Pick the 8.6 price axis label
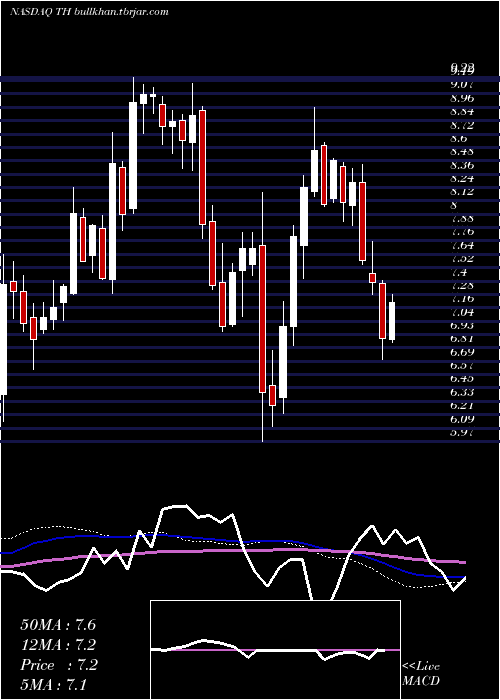 pyautogui.click(x=459, y=138)
